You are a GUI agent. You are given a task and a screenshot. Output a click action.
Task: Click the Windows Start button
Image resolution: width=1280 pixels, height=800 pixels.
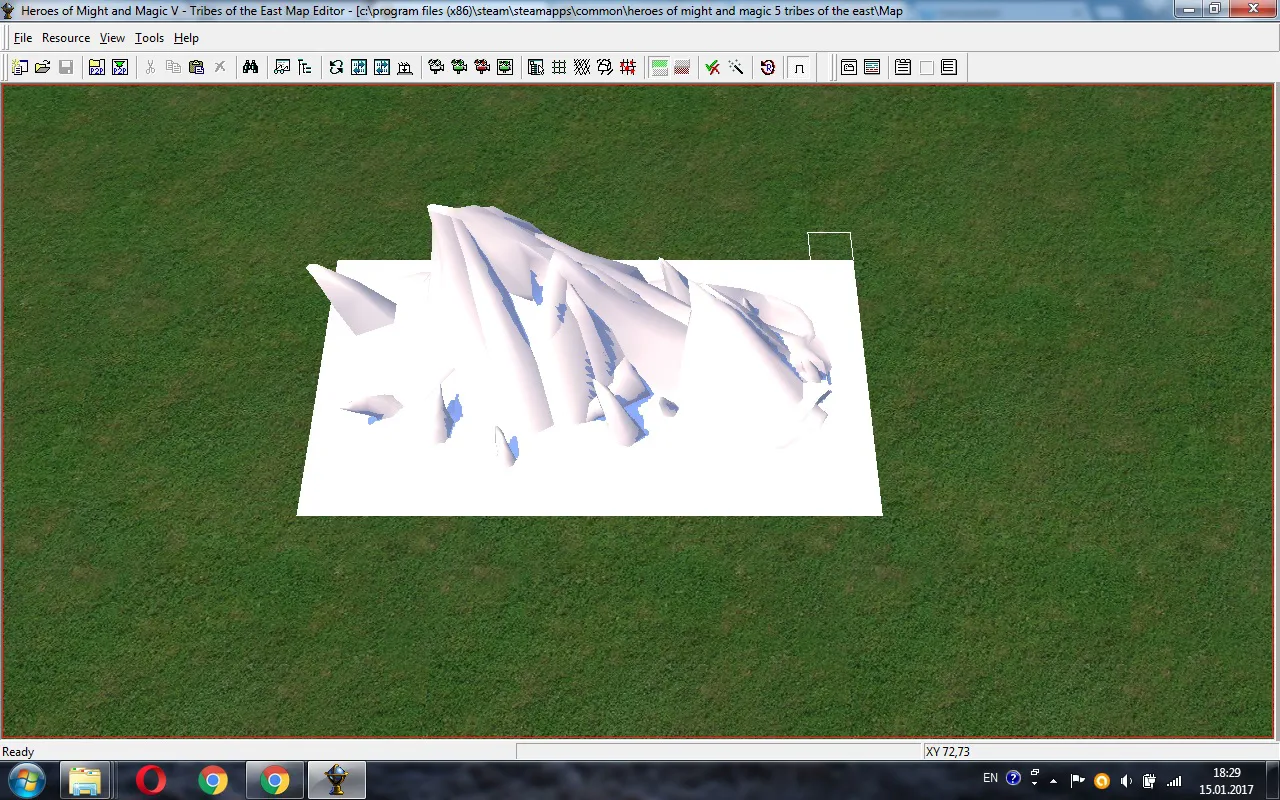tap(26, 780)
